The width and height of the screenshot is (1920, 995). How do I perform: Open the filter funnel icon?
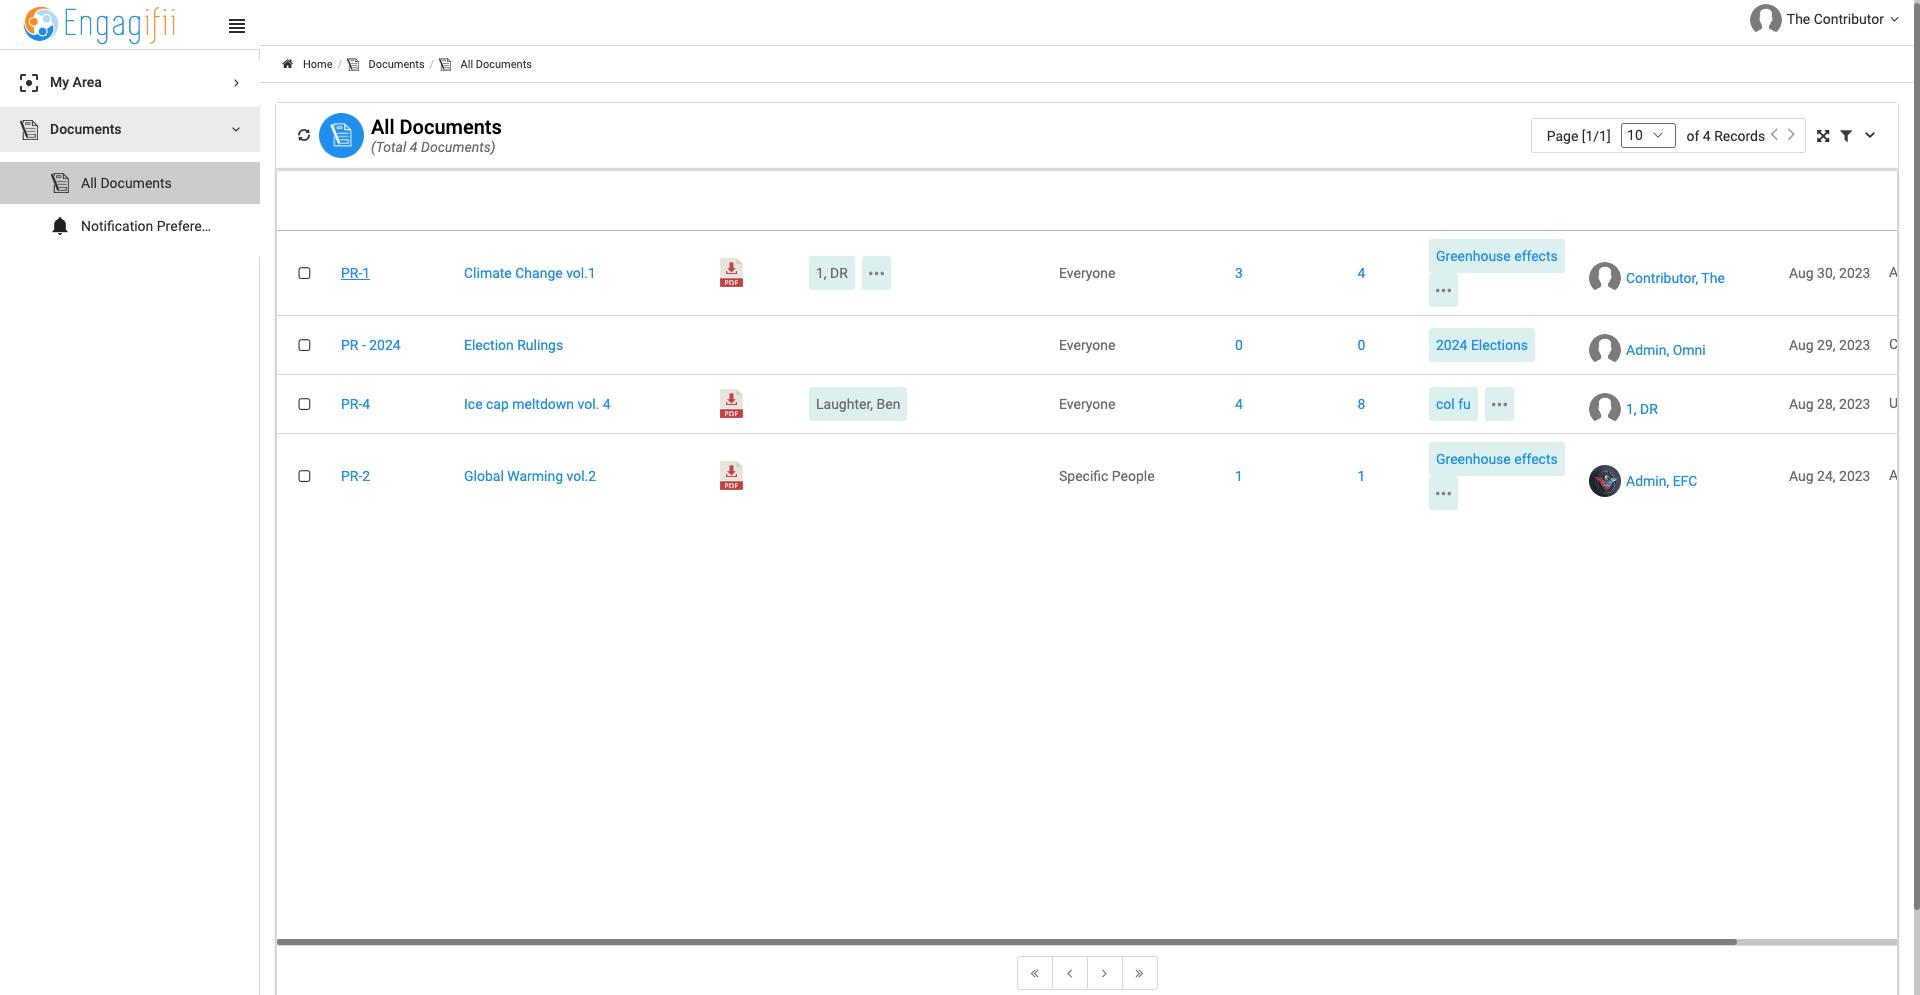(x=1846, y=136)
